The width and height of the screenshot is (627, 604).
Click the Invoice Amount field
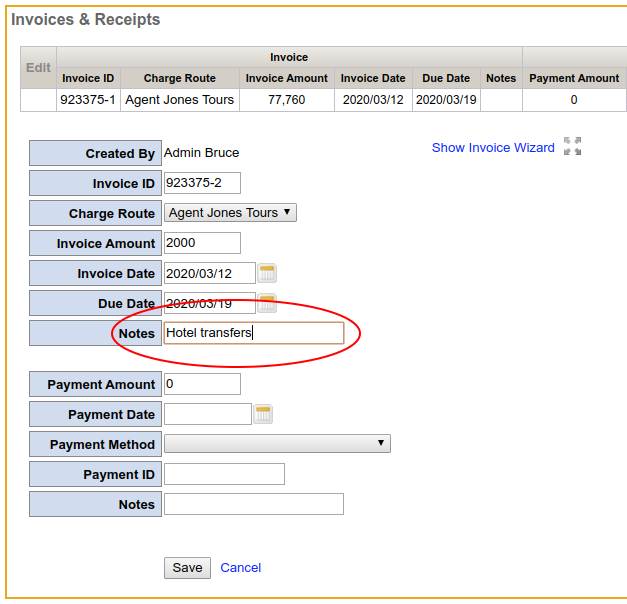coord(202,243)
